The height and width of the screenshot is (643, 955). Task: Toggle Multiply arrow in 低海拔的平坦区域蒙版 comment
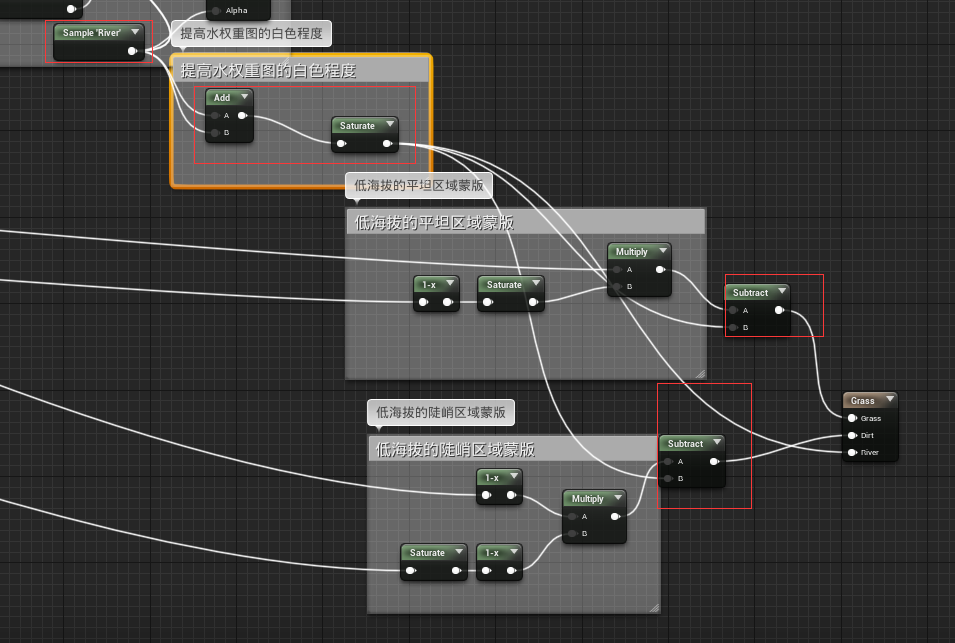point(663,250)
